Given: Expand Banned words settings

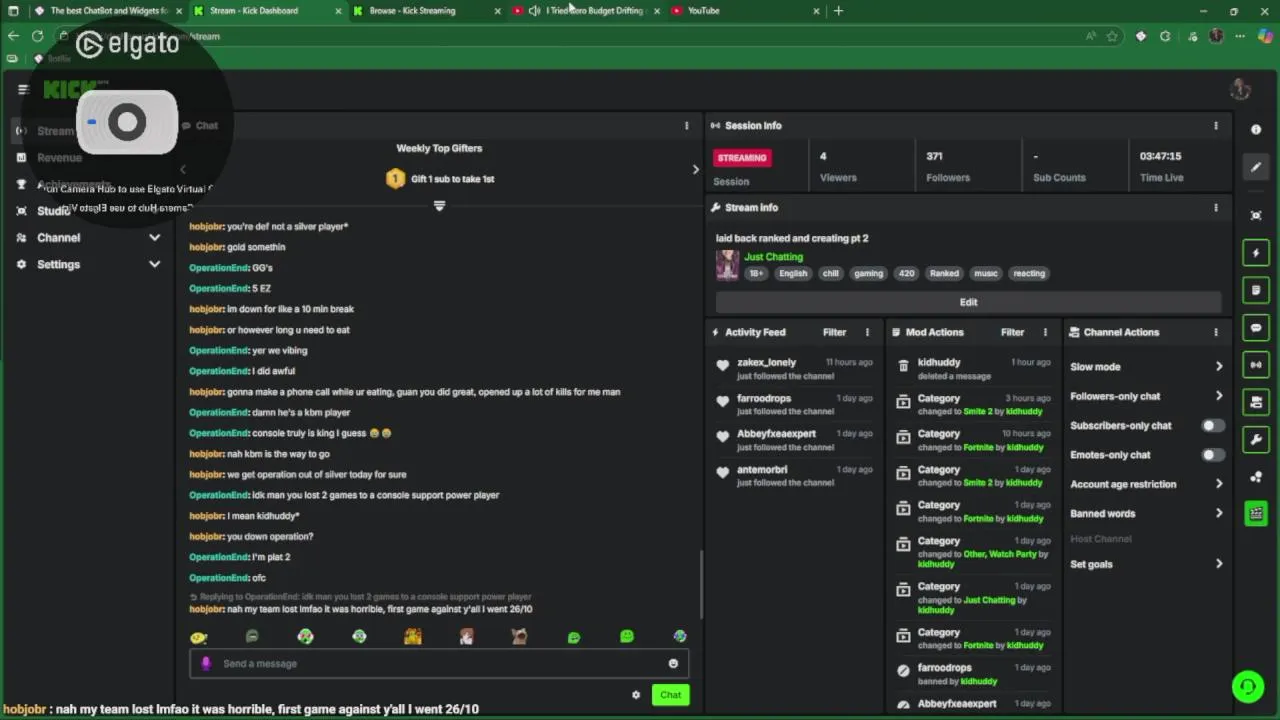Looking at the screenshot, I should [x=1146, y=514].
